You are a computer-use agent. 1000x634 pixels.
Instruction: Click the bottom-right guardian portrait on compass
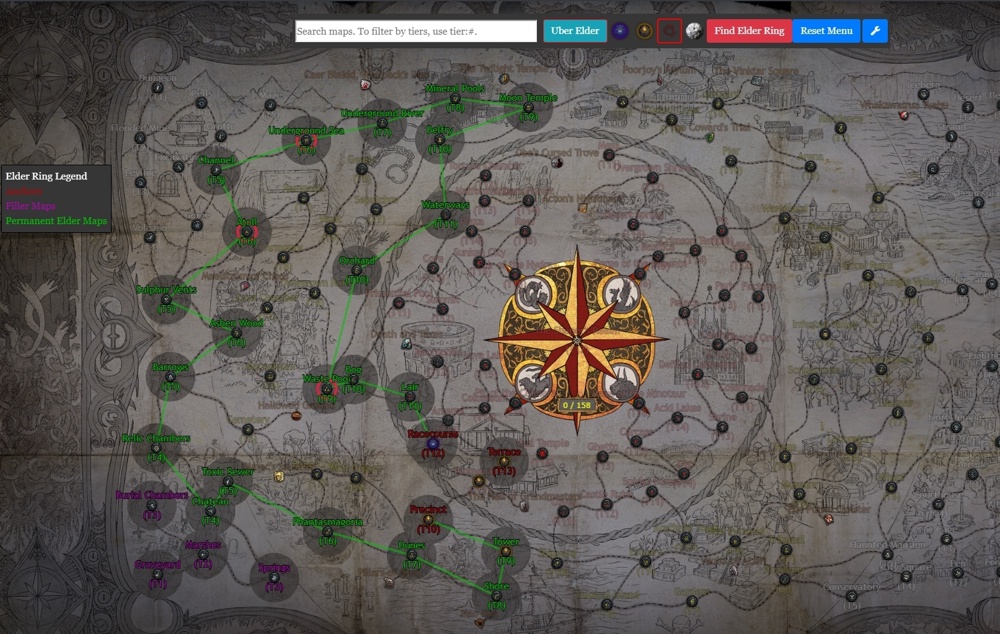pos(622,381)
